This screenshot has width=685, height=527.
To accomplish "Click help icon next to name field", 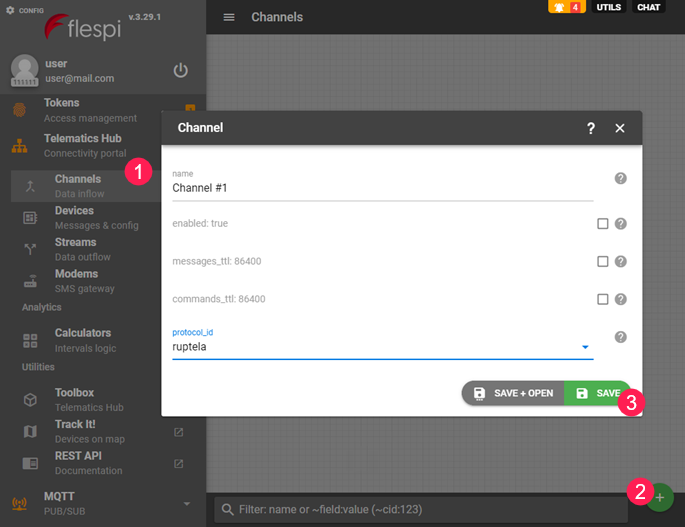I will point(620,178).
